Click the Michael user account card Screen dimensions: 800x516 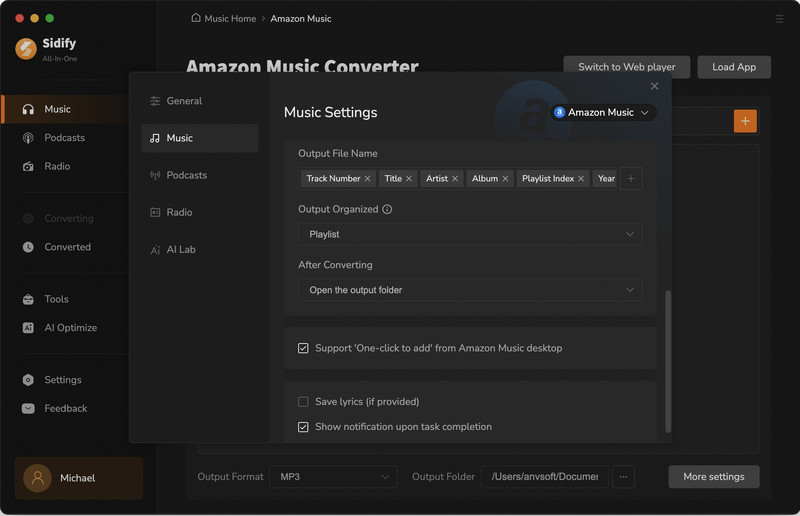79,478
